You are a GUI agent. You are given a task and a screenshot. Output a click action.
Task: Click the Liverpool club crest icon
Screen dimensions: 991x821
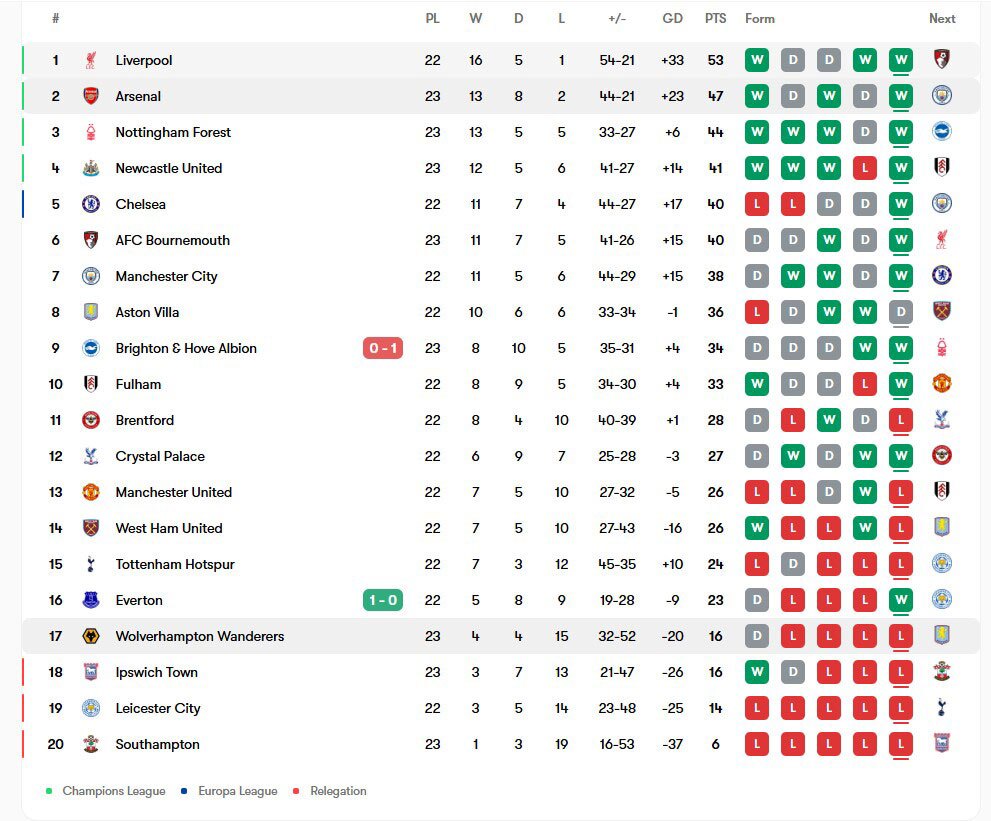coord(91,60)
